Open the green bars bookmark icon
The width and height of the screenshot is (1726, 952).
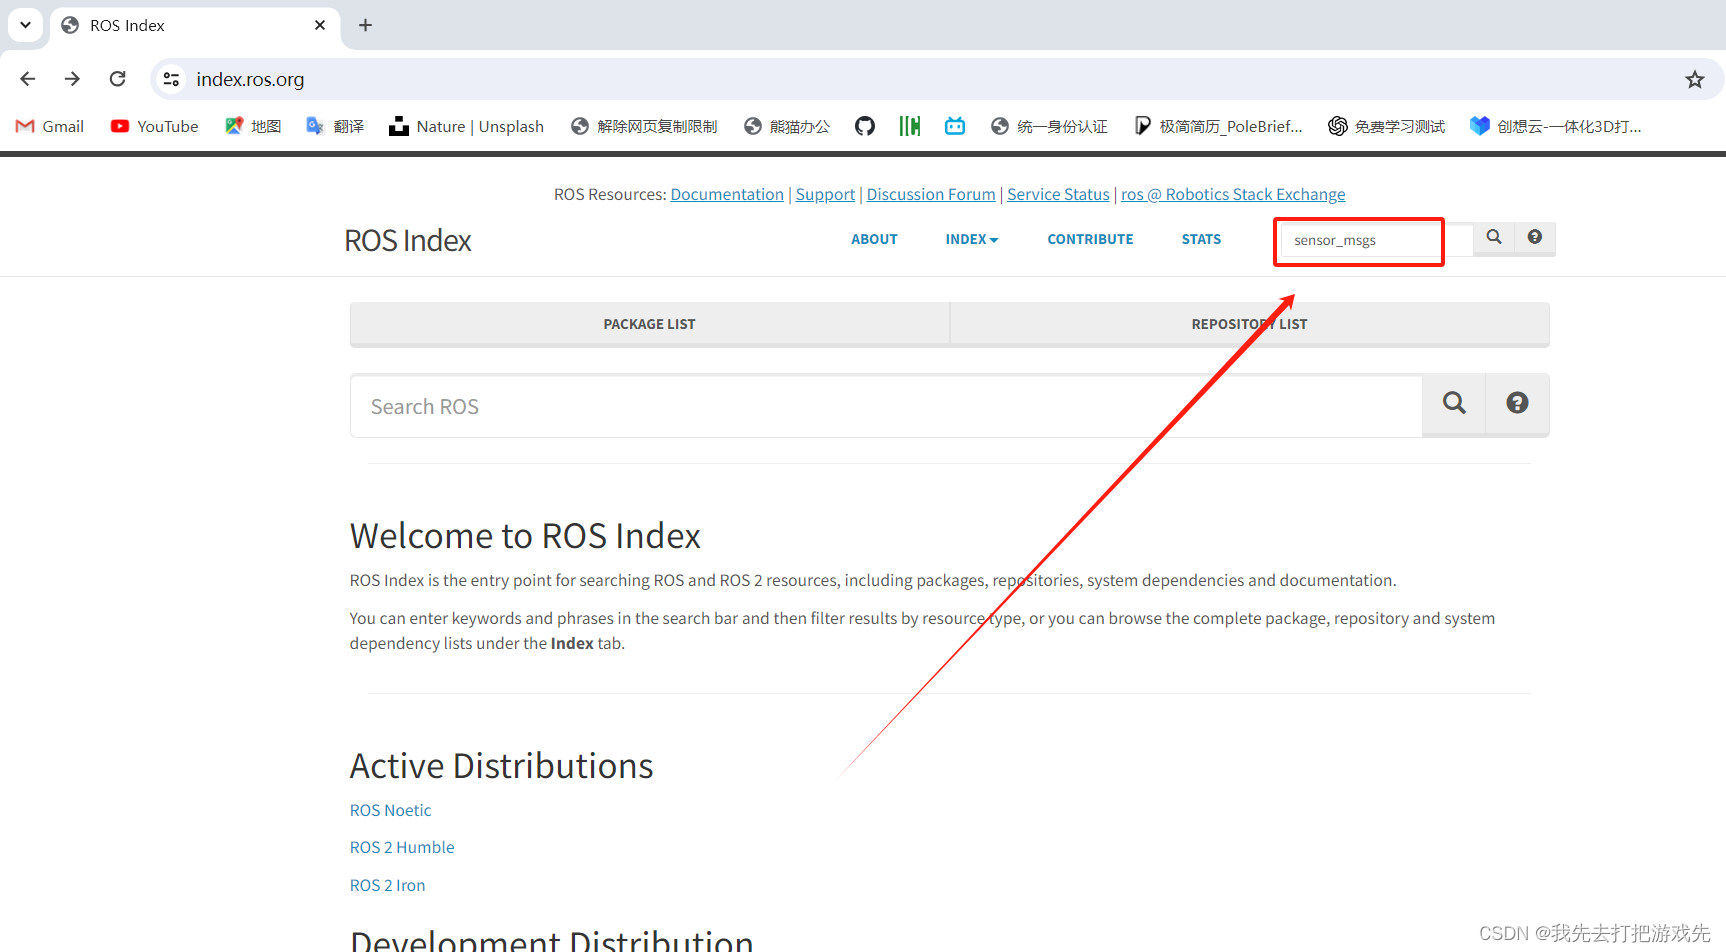(x=909, y=126)
